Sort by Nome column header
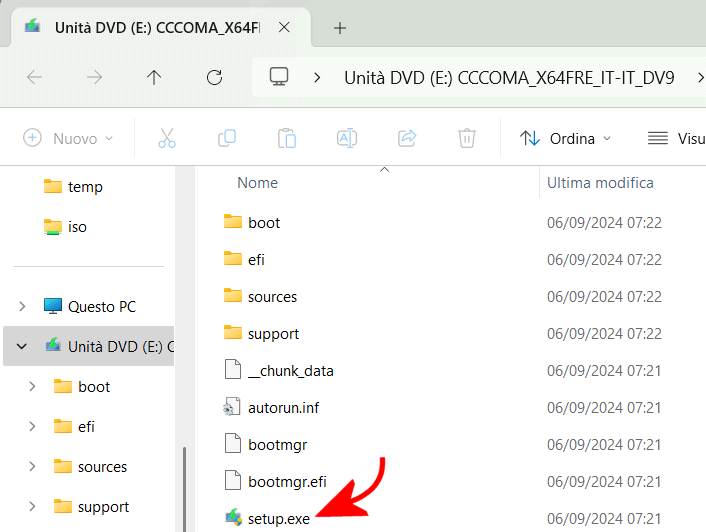 click(x=258, y=183)
